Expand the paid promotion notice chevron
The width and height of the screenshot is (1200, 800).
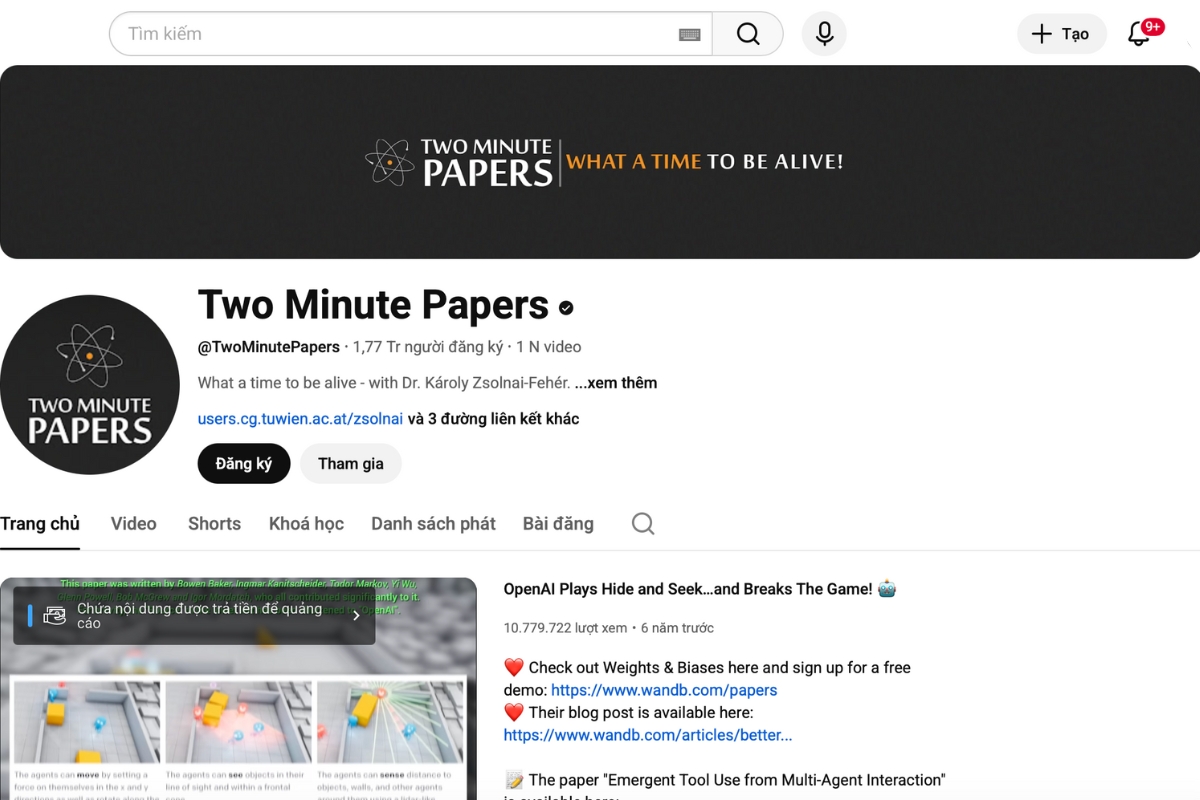356,616
